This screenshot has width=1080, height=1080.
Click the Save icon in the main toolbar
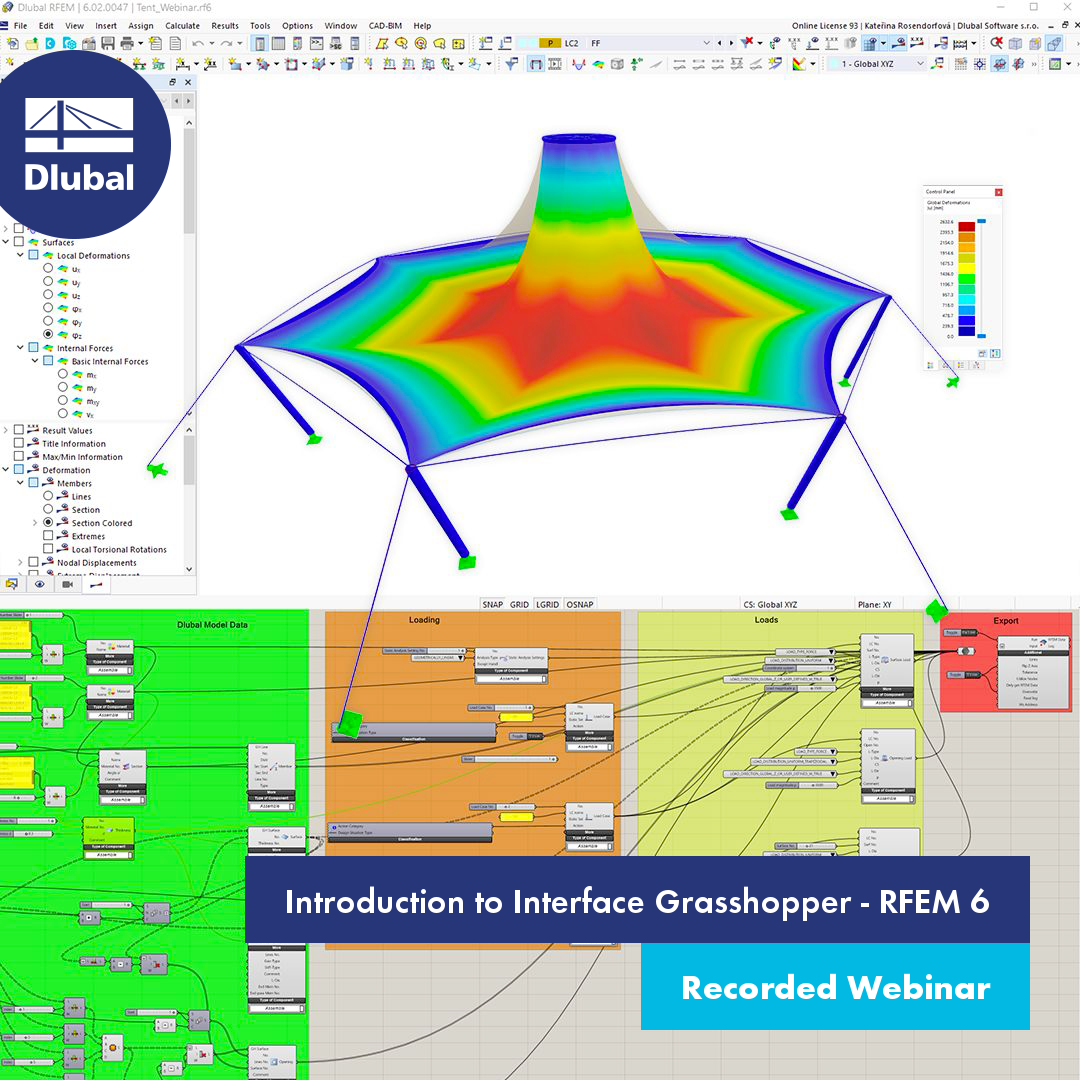(x=108, y=42)
